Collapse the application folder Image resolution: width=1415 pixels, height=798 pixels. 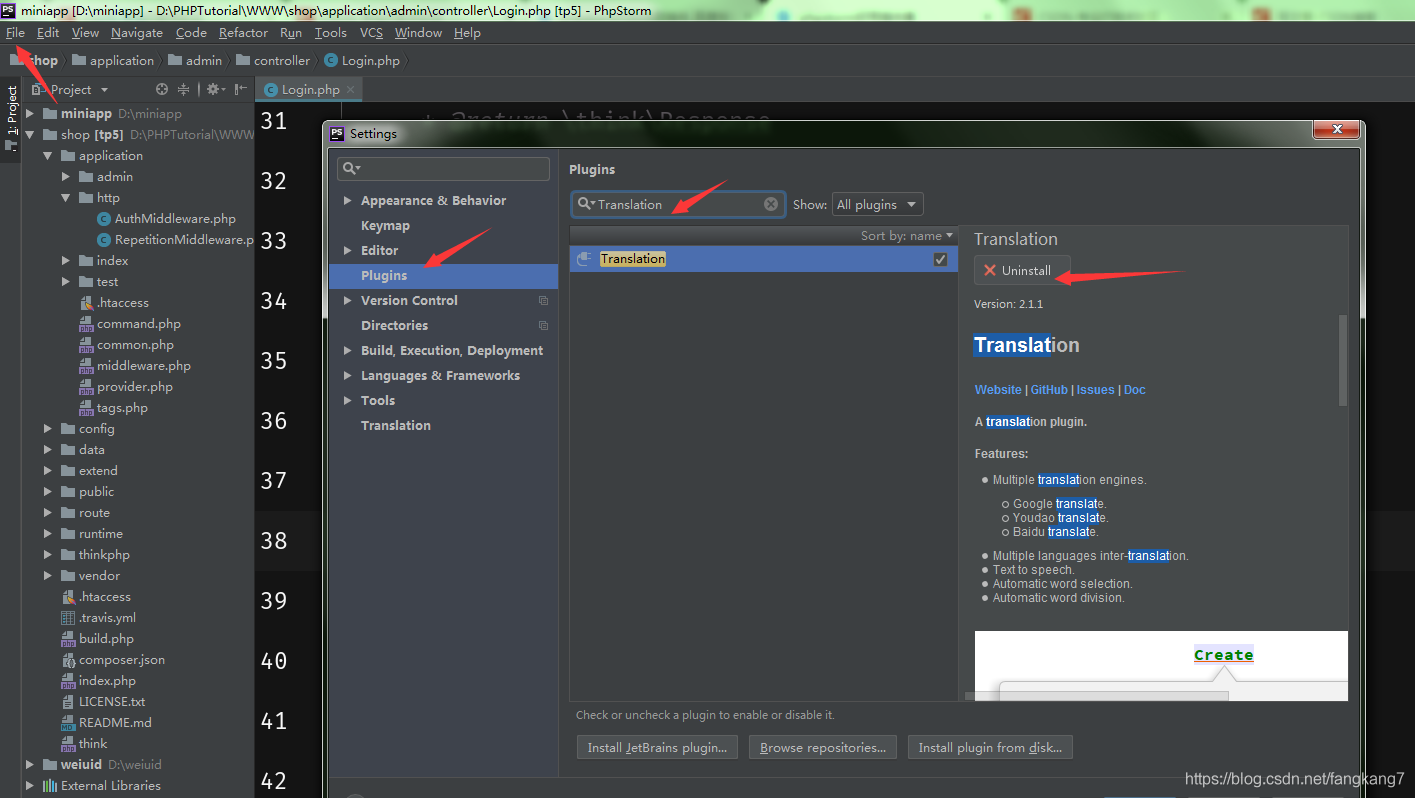(48, 155)
